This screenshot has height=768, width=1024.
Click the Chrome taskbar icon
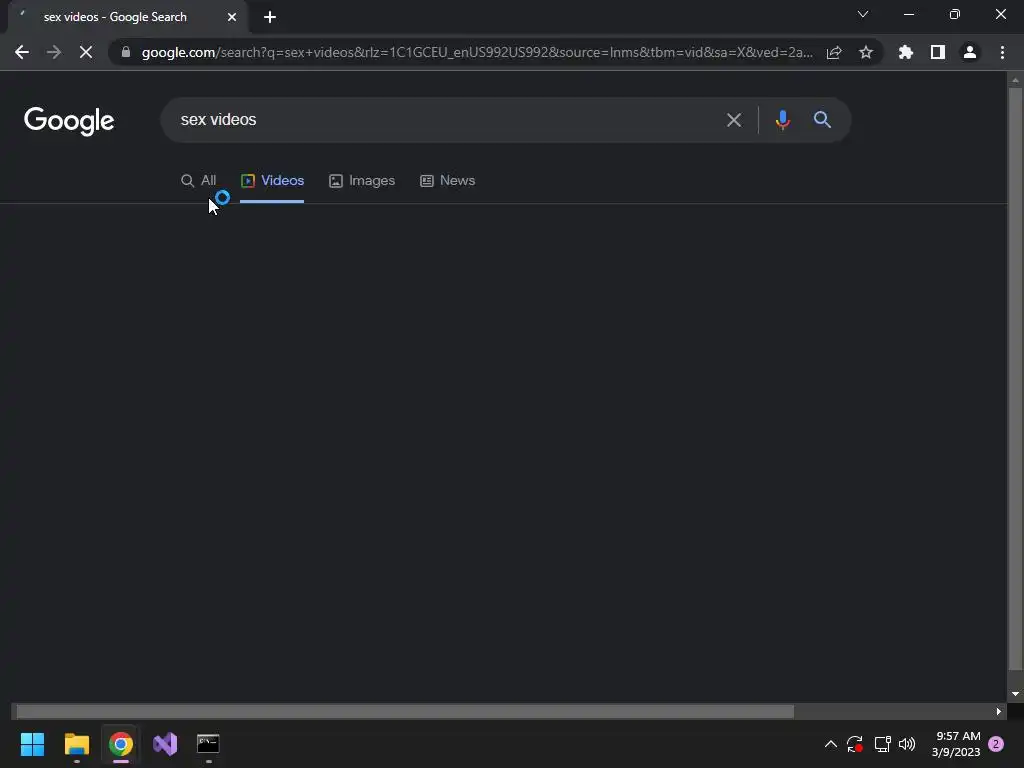click(x=121, y=744)
